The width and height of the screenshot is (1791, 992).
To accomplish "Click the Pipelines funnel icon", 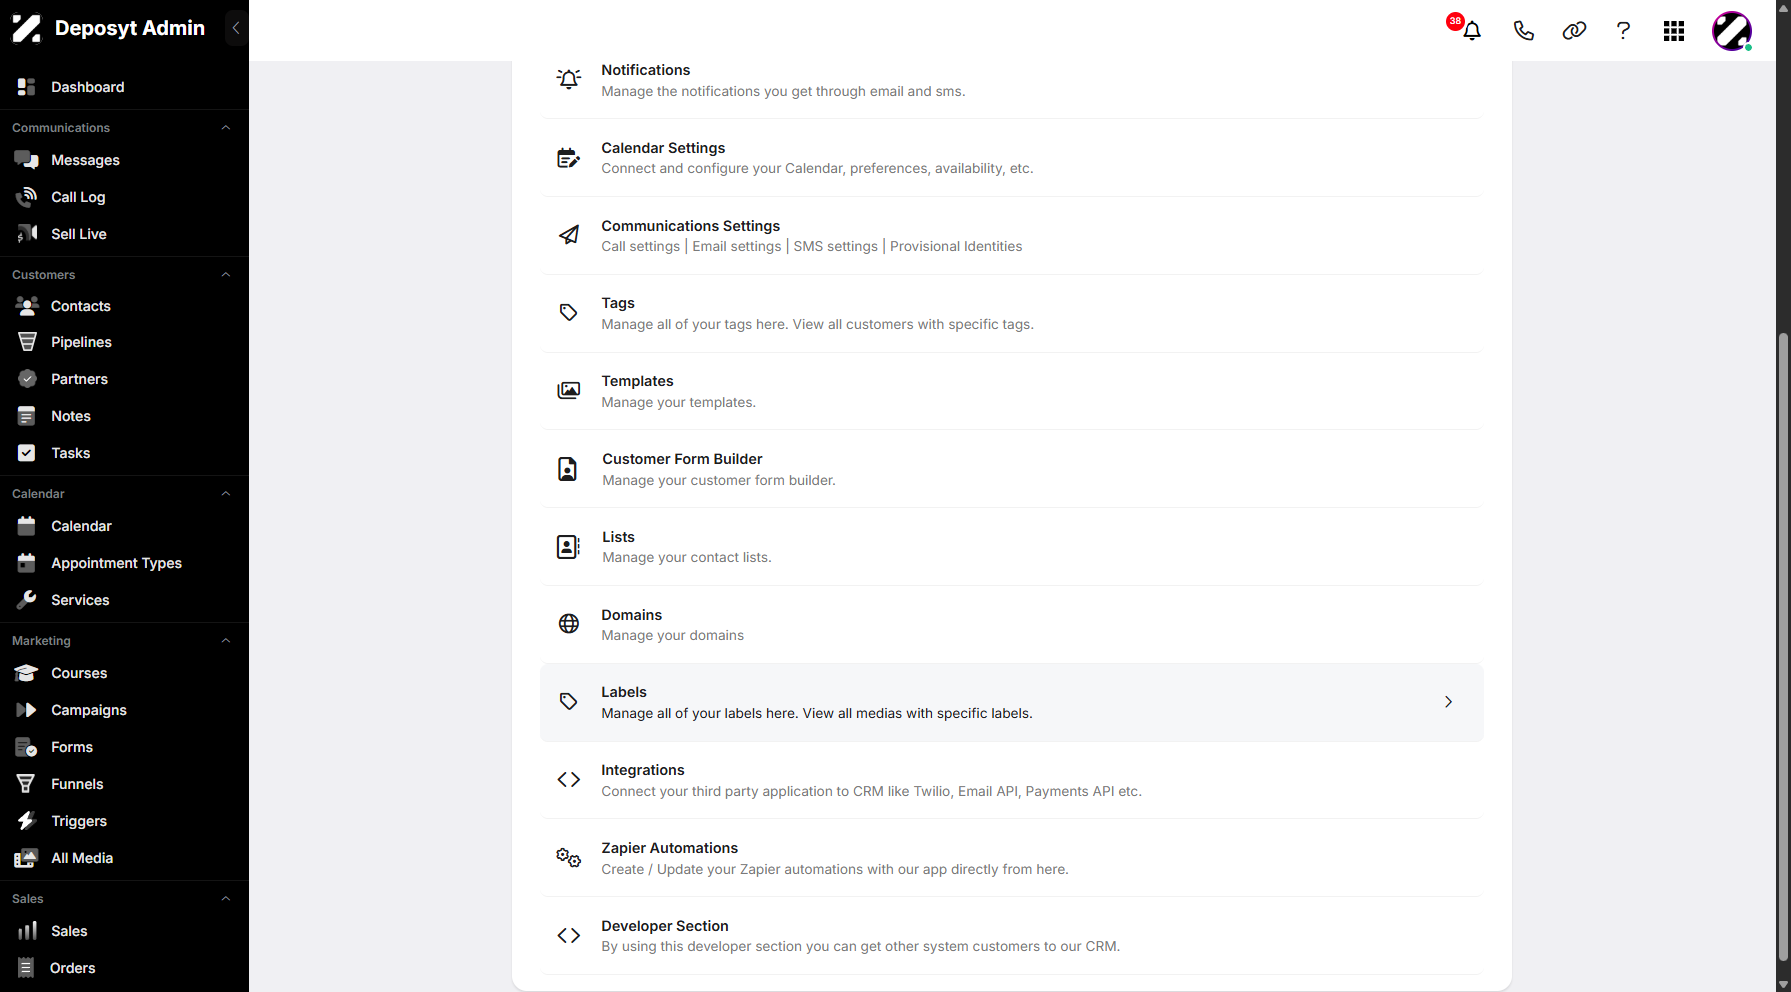I will (x=27, y=342).
